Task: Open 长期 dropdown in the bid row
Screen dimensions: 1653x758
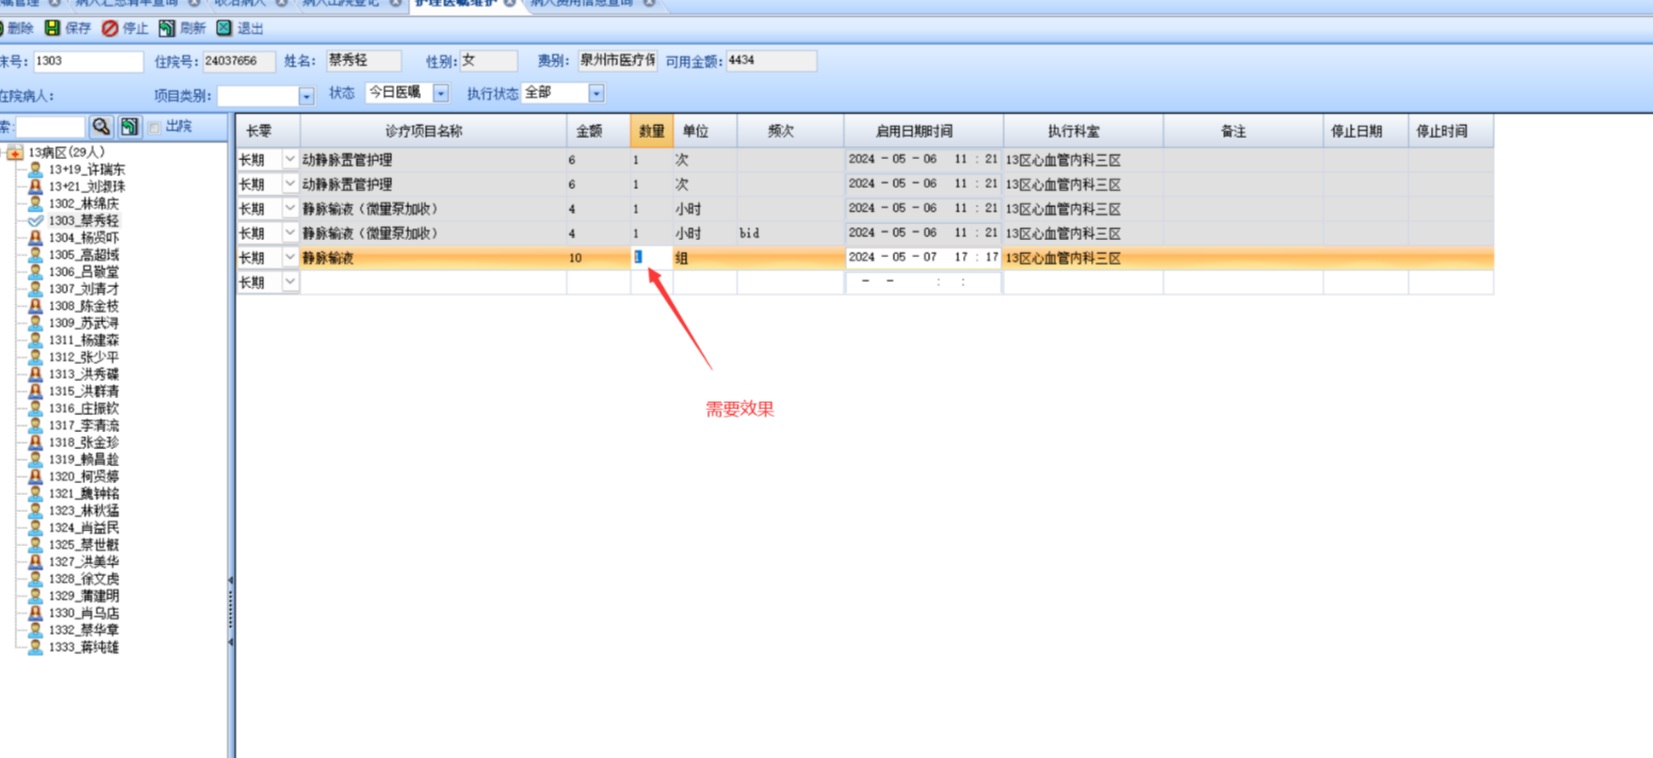Action: point(290,233)
